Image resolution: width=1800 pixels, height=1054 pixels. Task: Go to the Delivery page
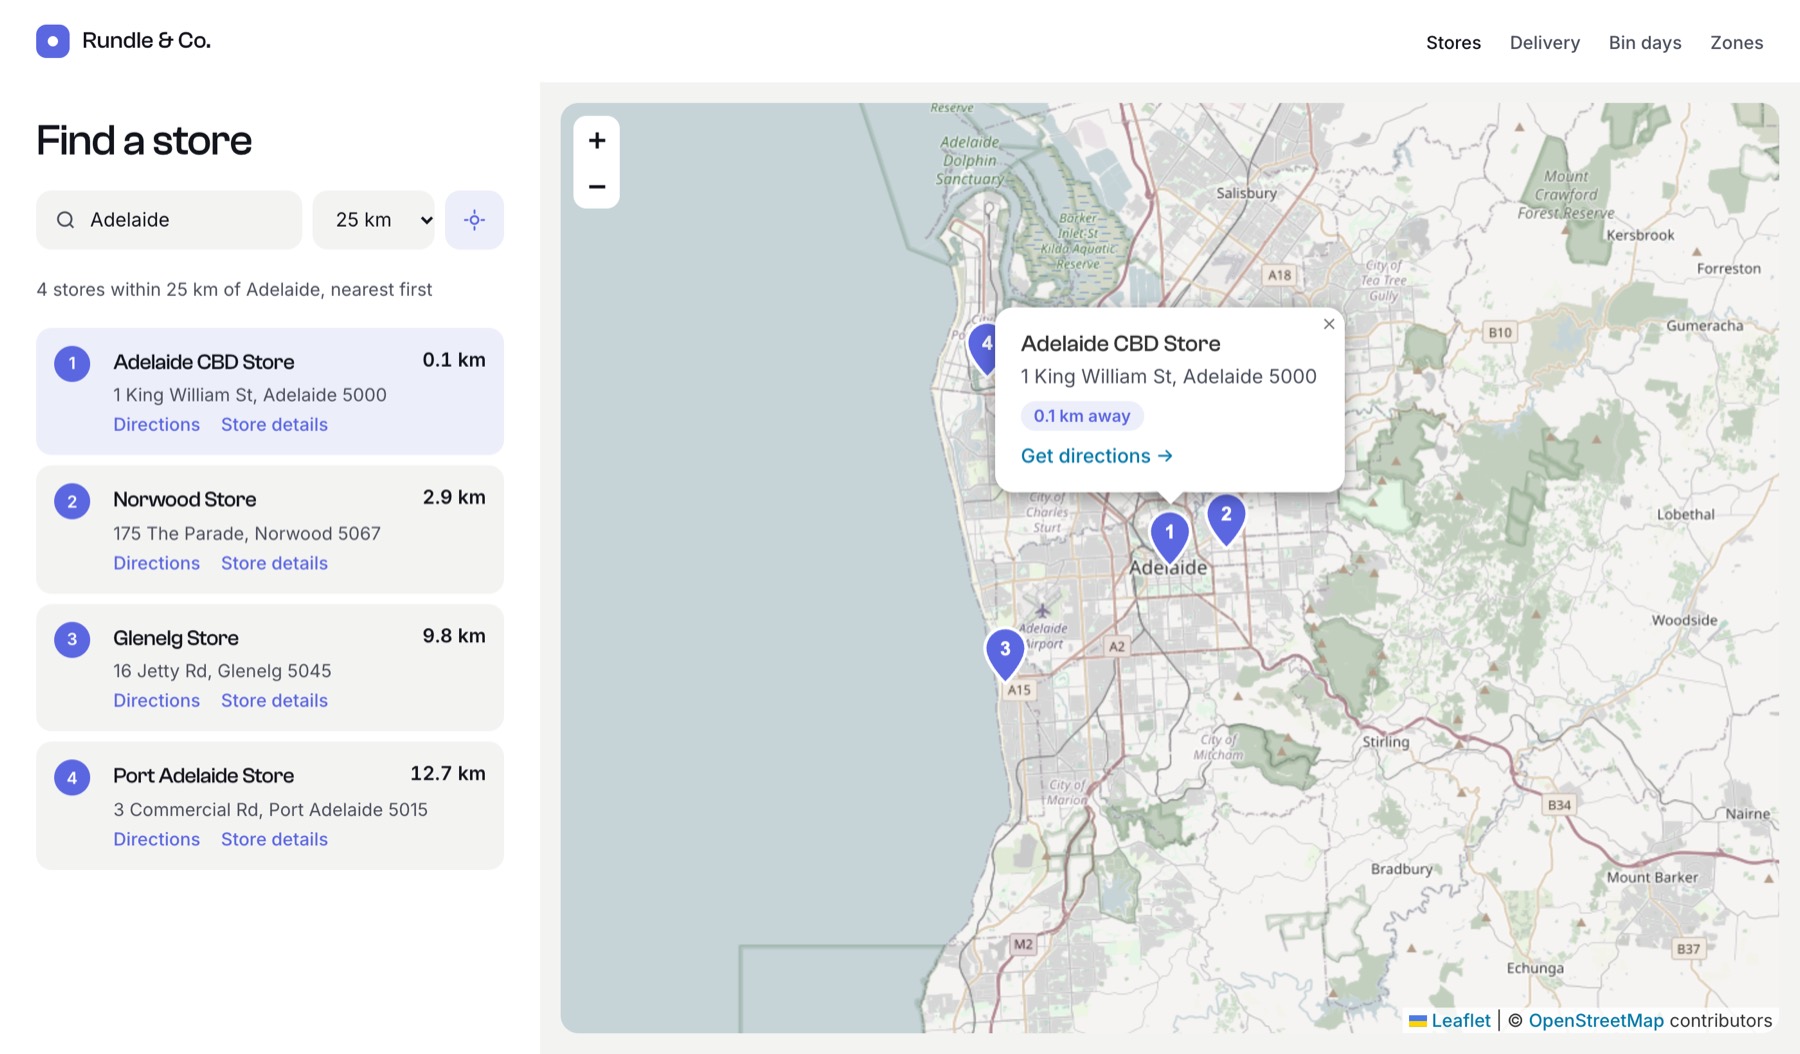(x=1544, y=42)
